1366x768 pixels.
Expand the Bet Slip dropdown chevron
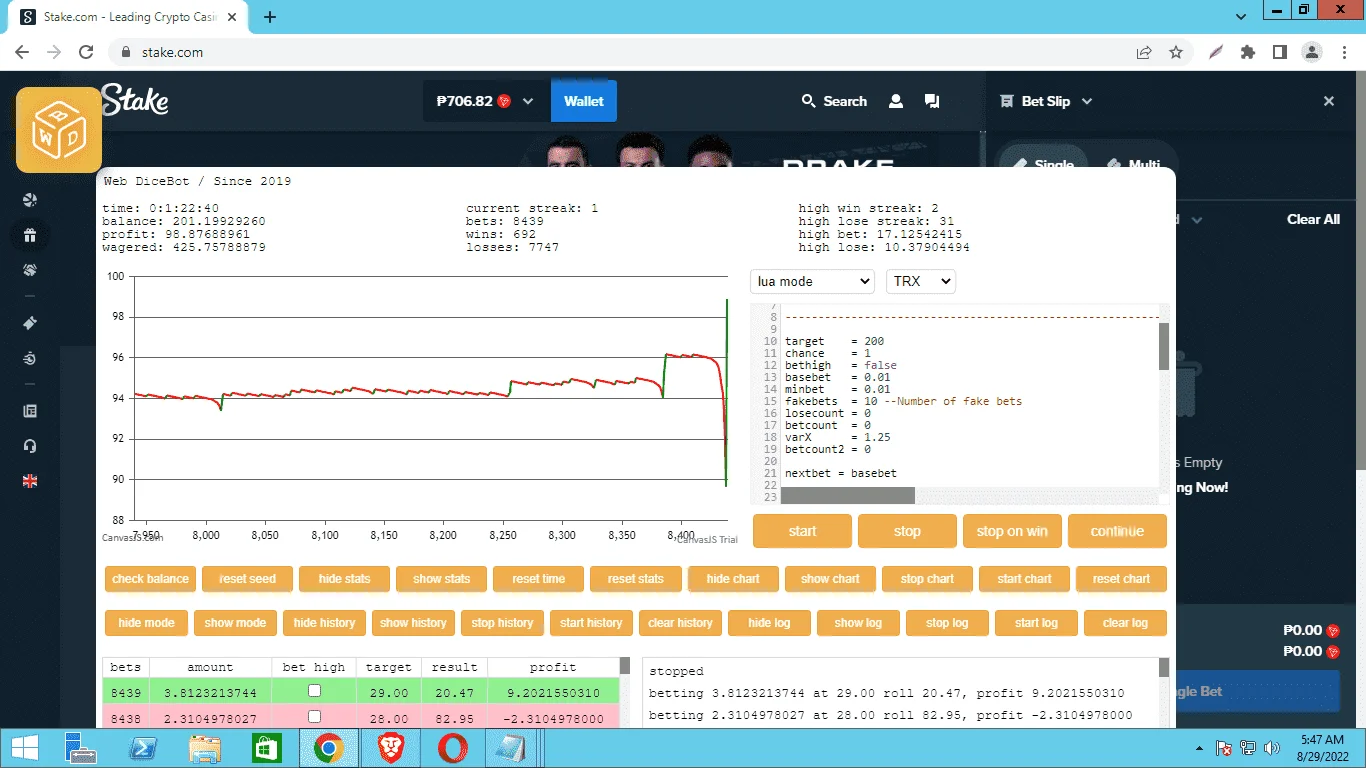[1087, 101]
